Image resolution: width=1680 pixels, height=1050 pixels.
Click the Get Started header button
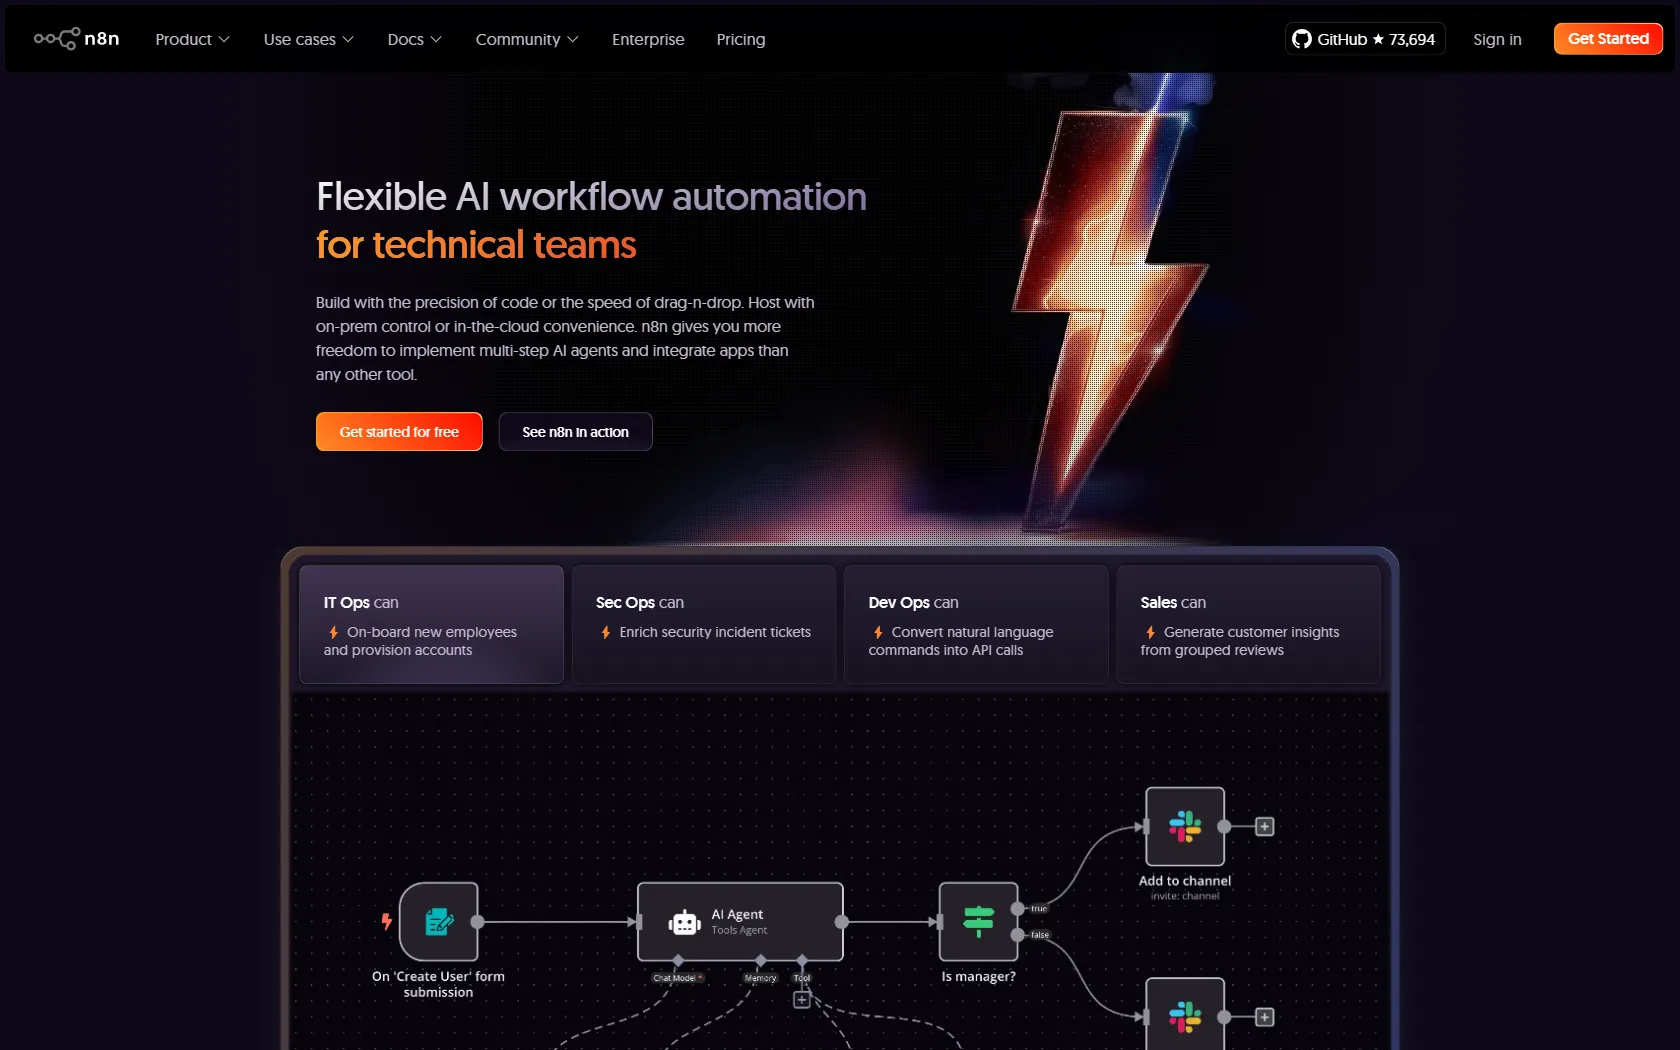[1608, 39]
